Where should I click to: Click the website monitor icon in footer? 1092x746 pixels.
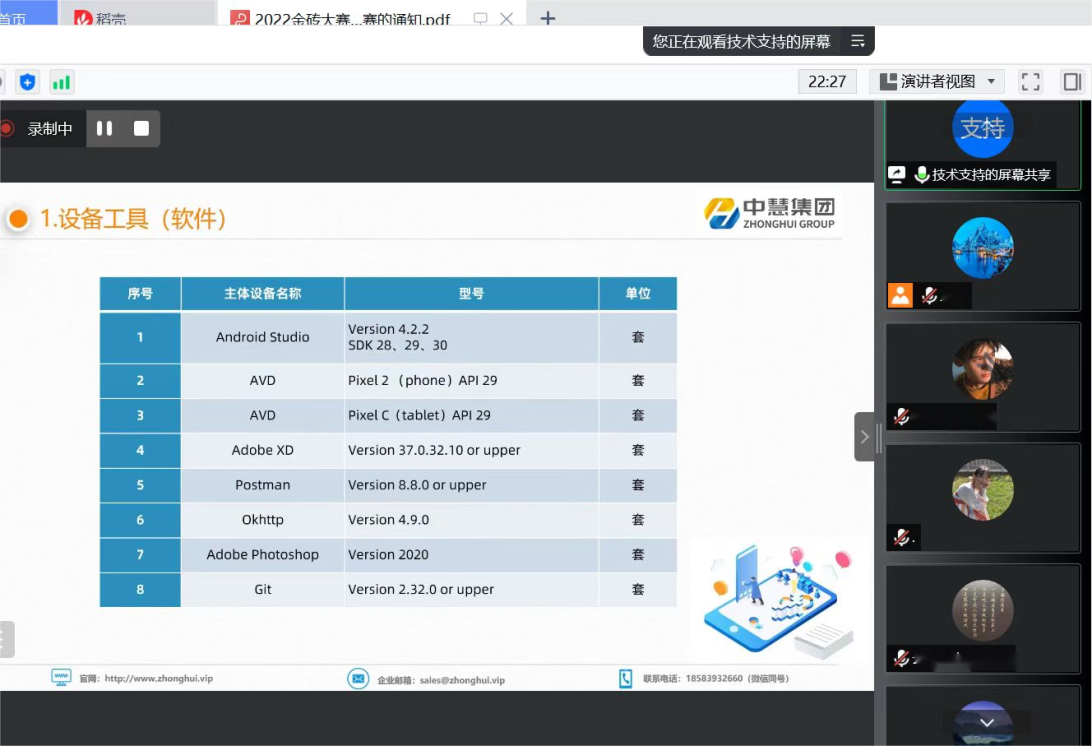pos(61,677)
